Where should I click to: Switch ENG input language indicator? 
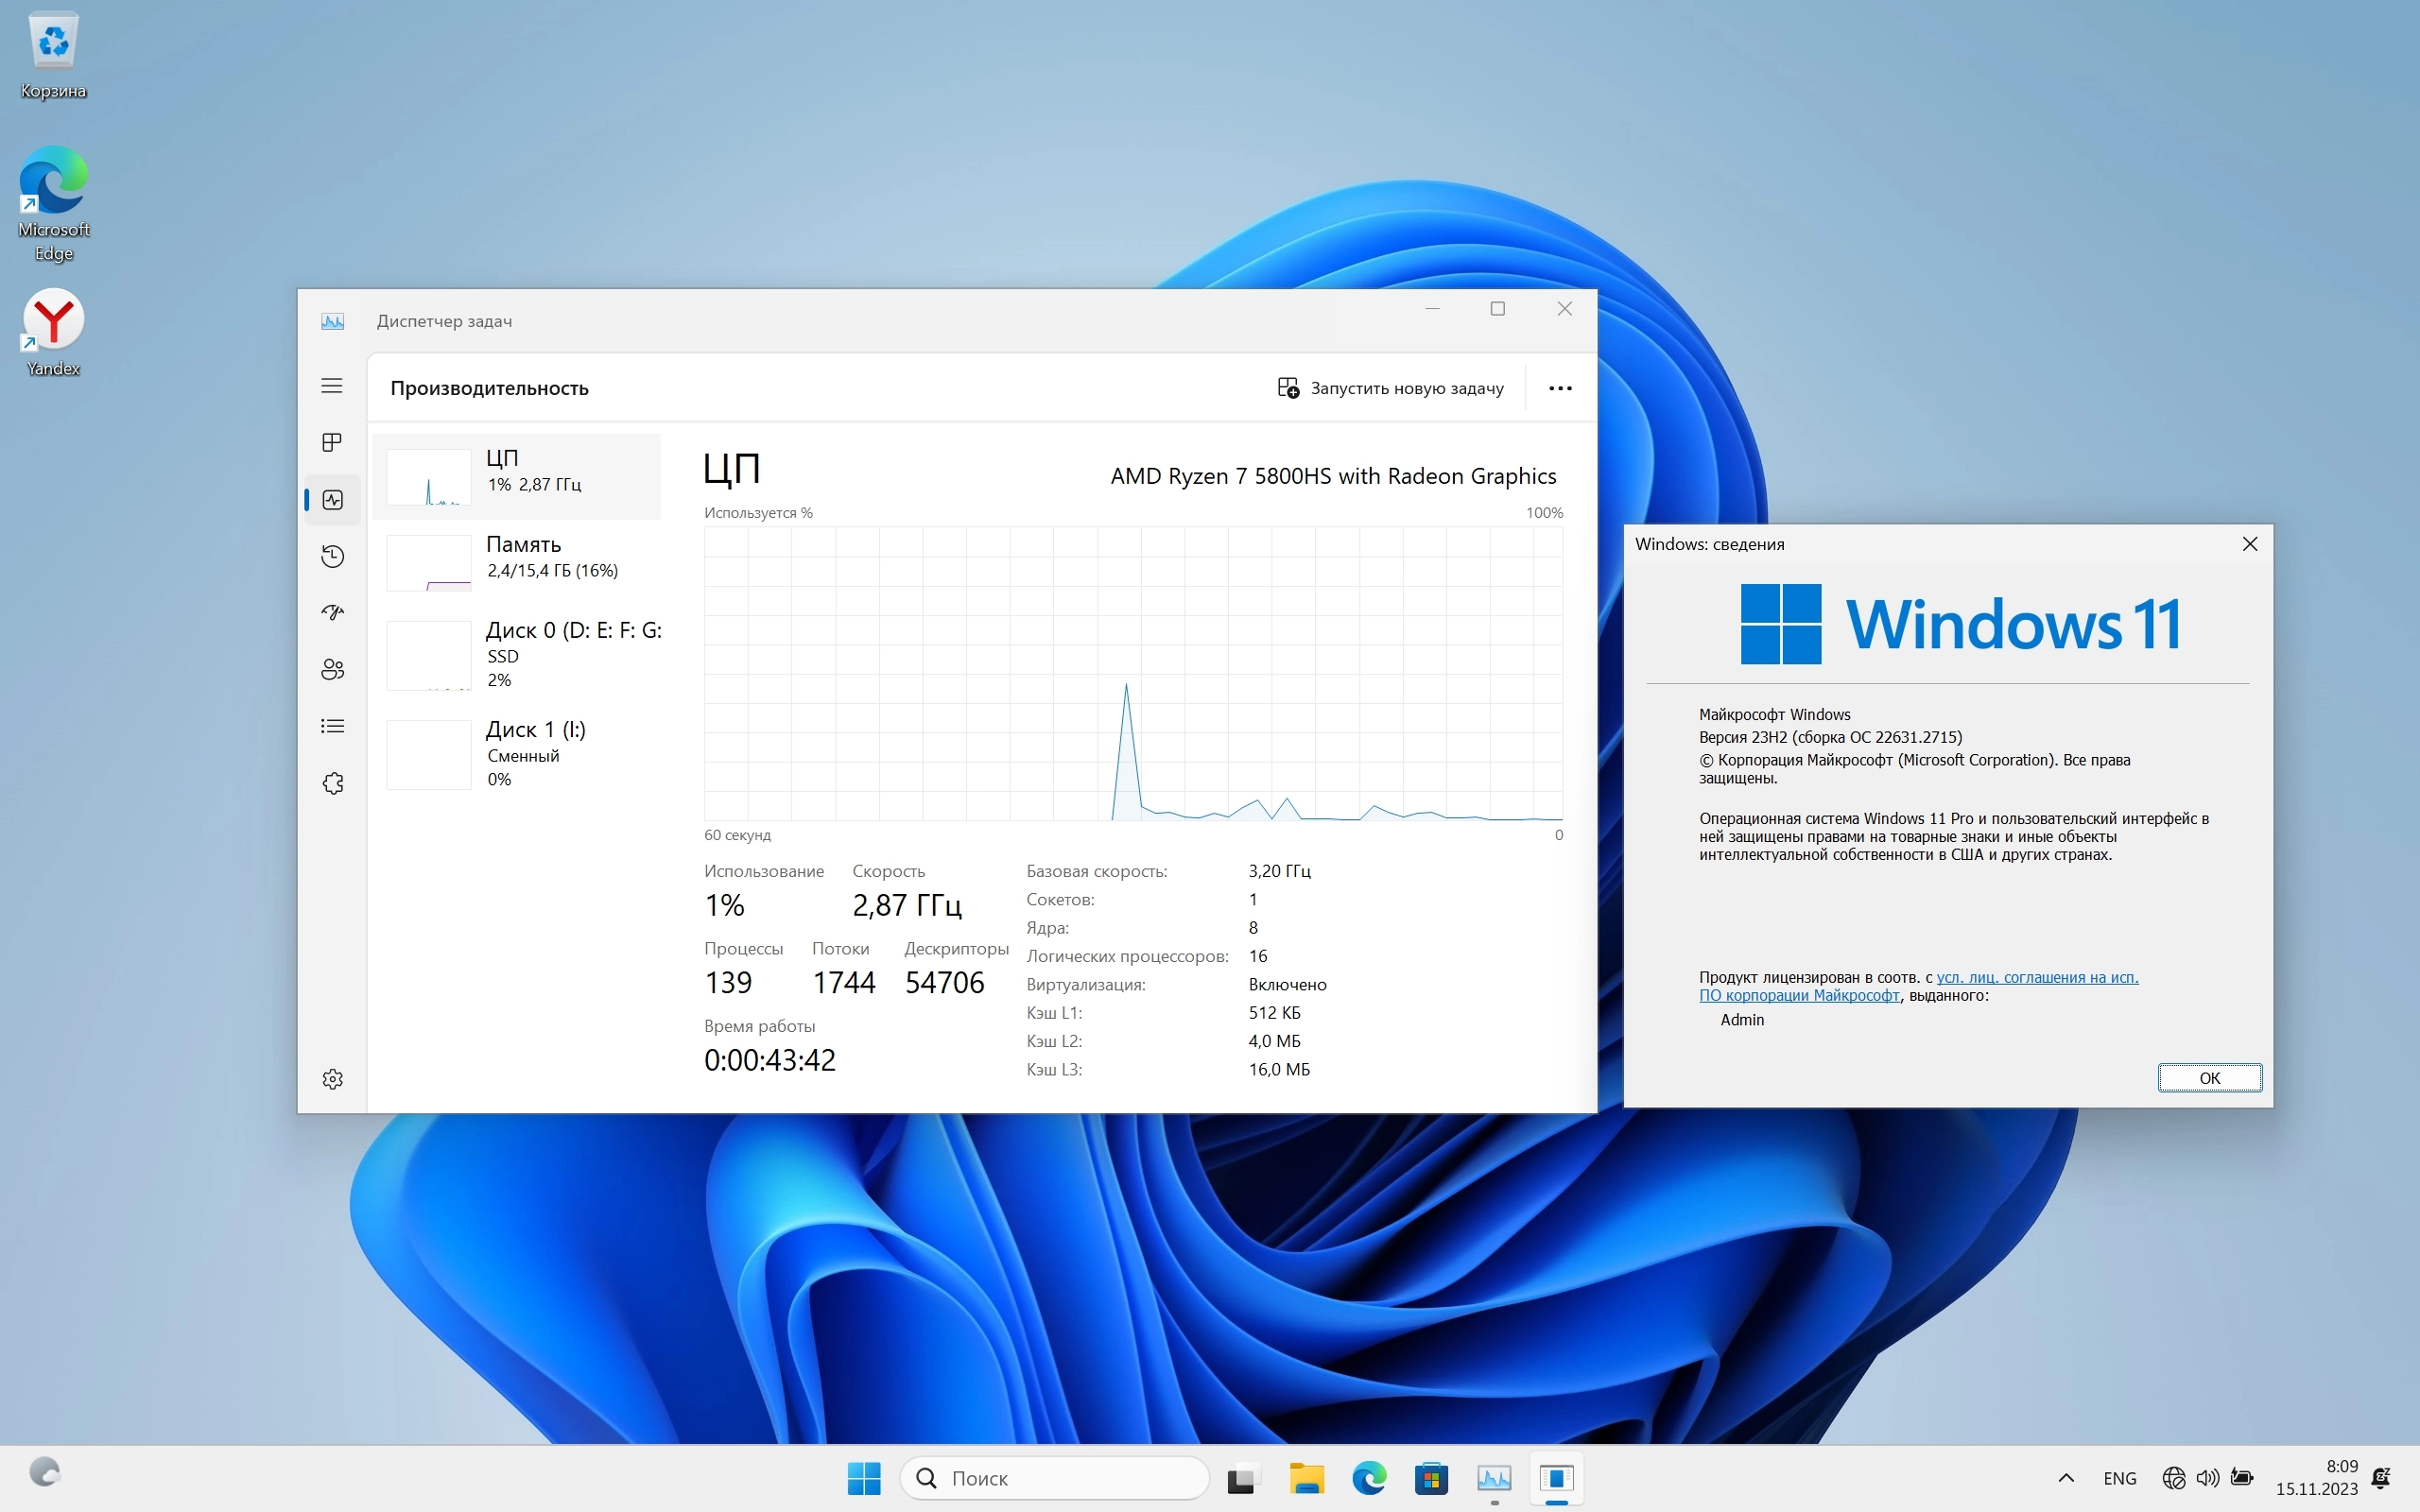(2119, 1478)
